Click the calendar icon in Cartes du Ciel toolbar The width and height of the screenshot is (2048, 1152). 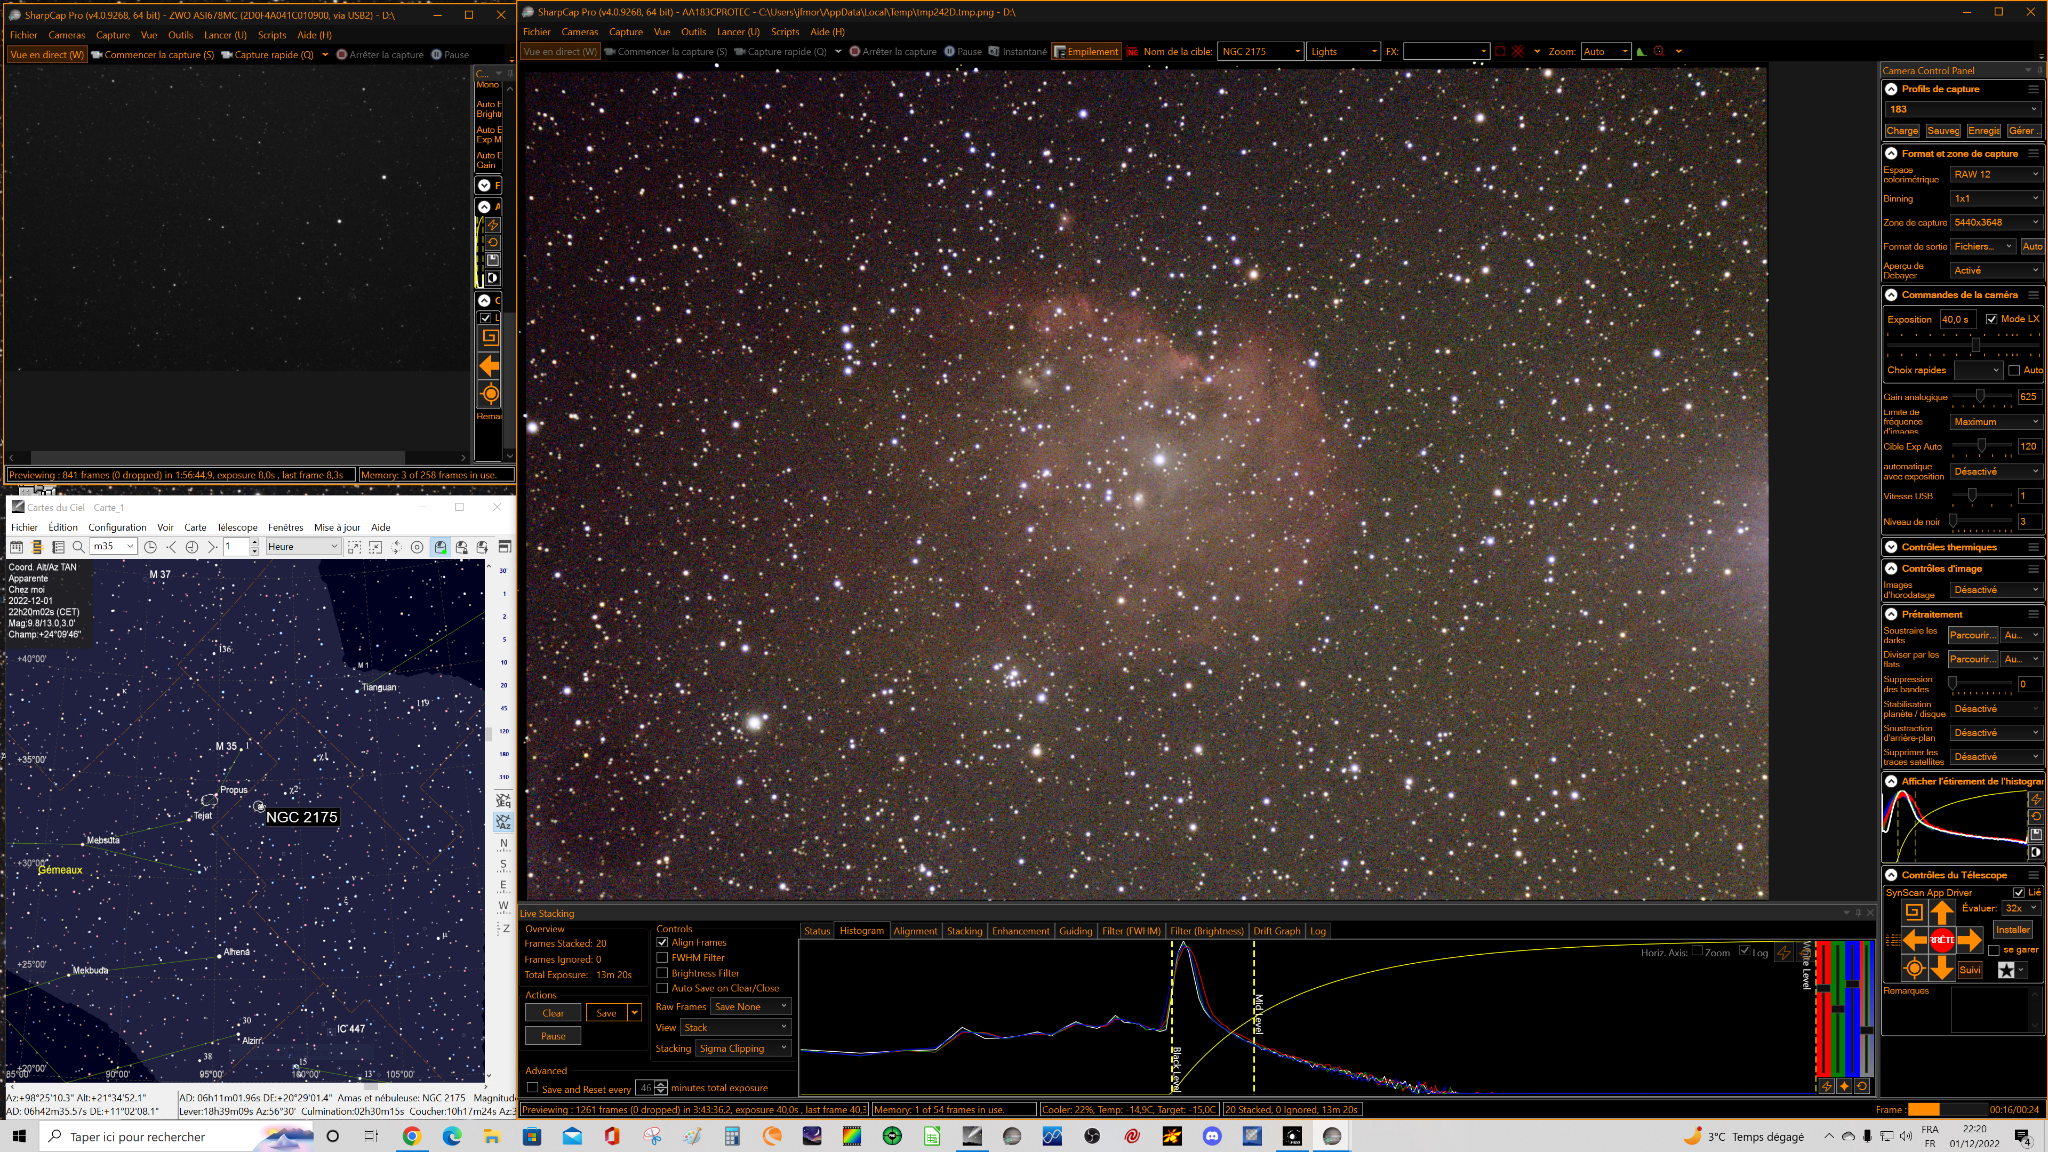(x=16, y=547)
